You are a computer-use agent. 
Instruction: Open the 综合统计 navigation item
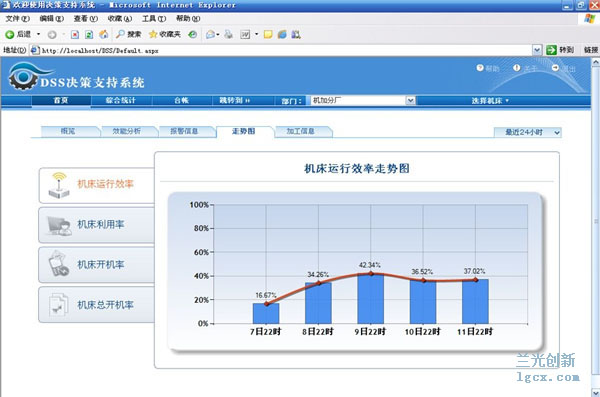pyautogui.click(x=121, y=100)
